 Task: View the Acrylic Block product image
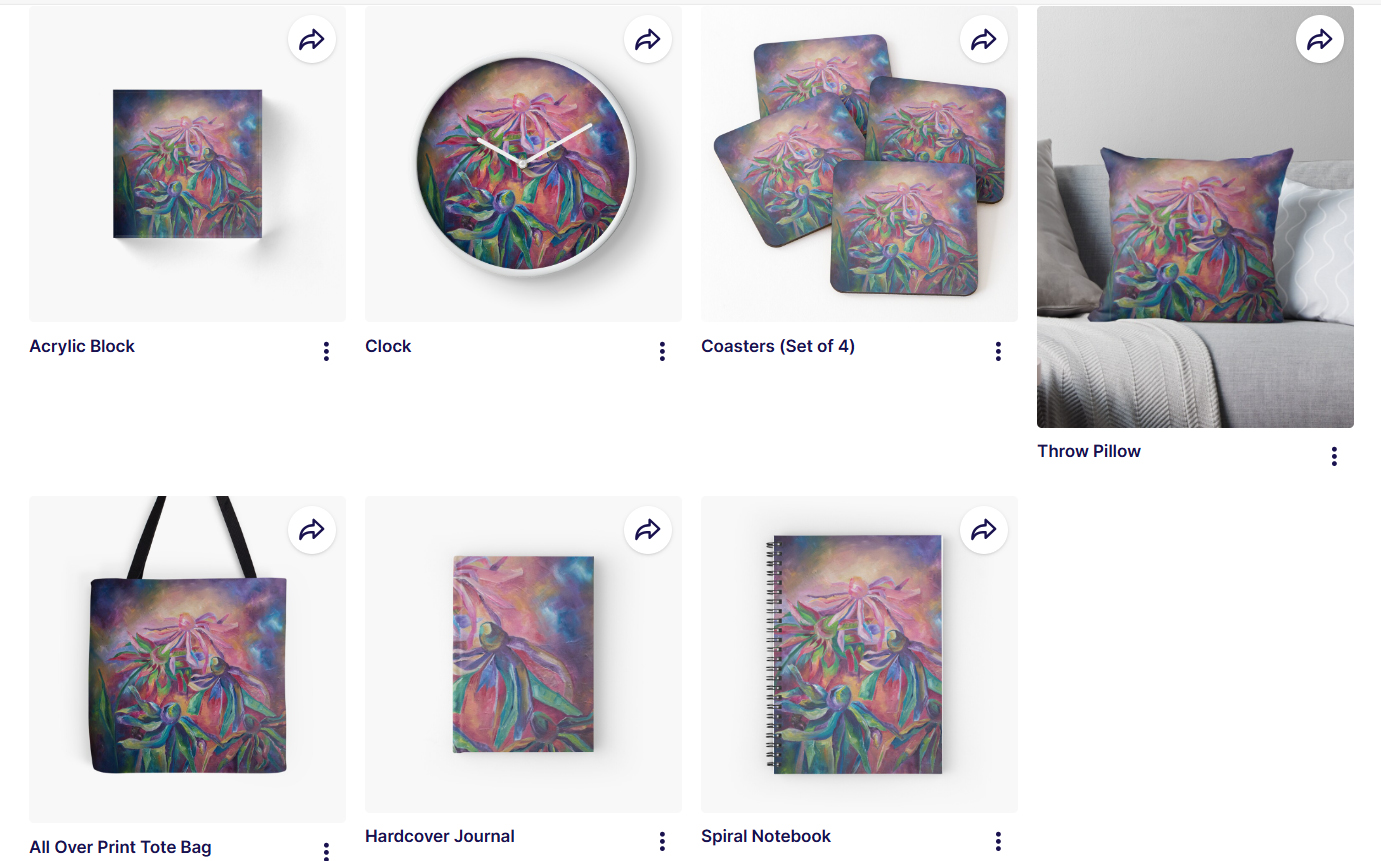187,164
